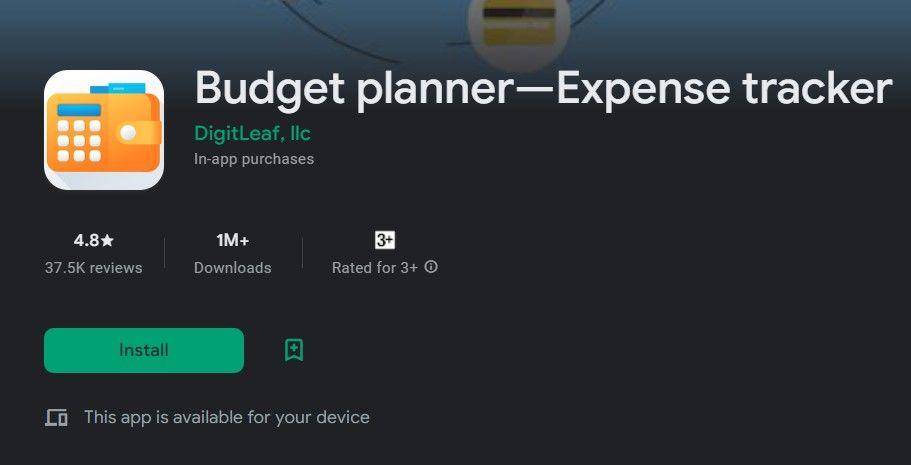Install the Budget planner app

click(144, 350)
